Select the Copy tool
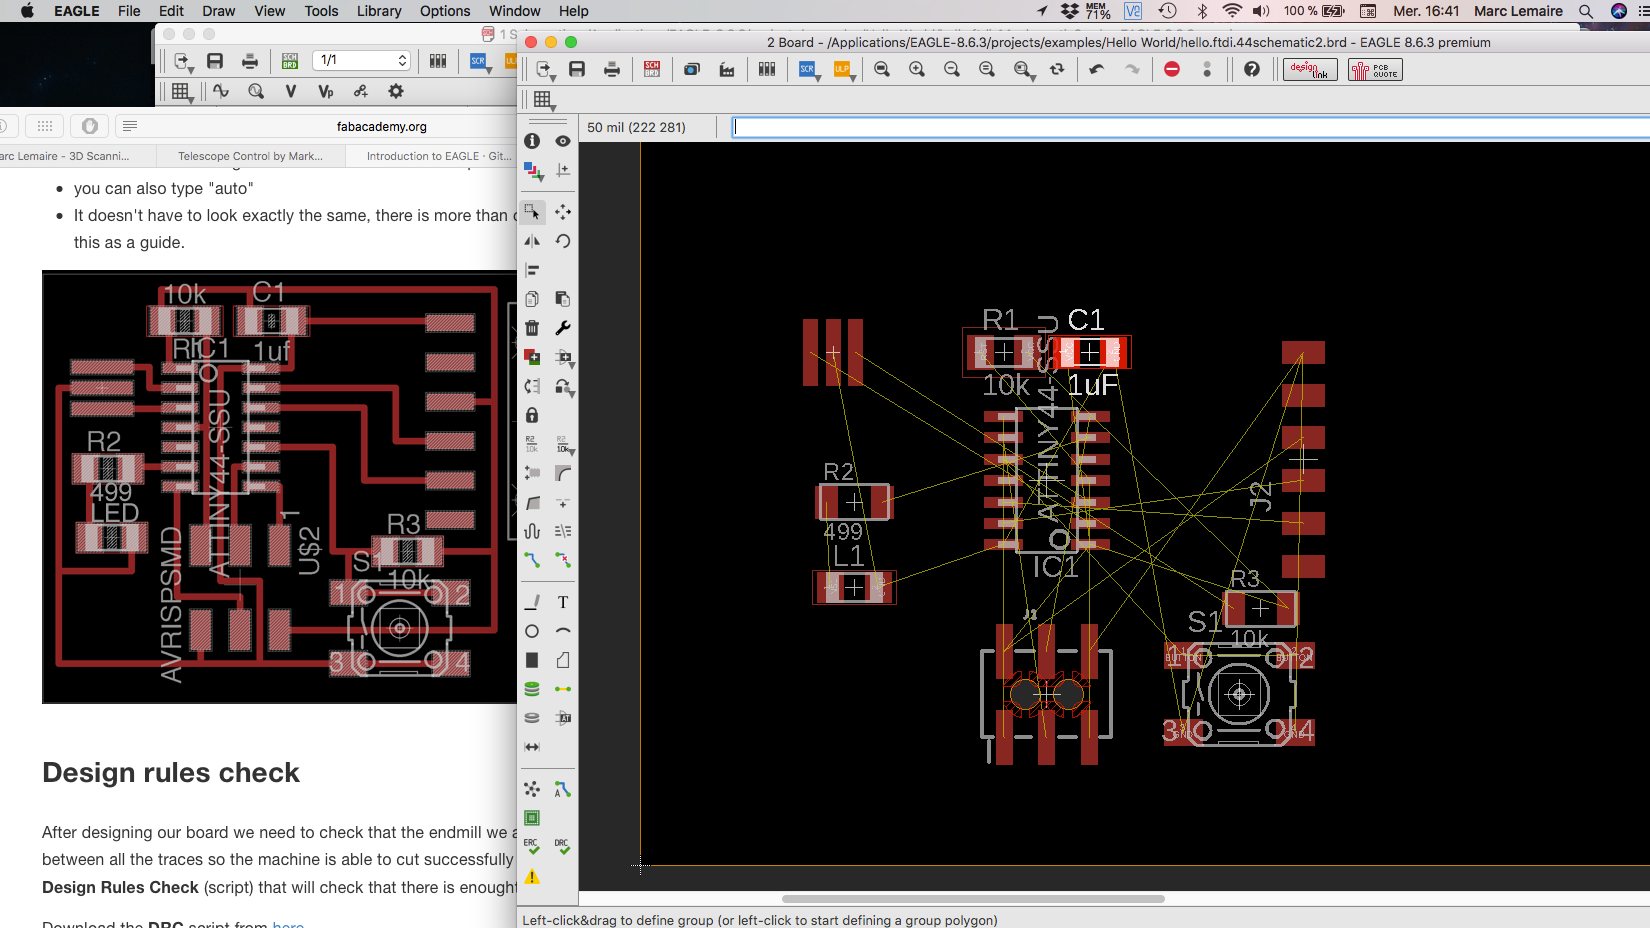1650x928 pixels. coord(532,299)
